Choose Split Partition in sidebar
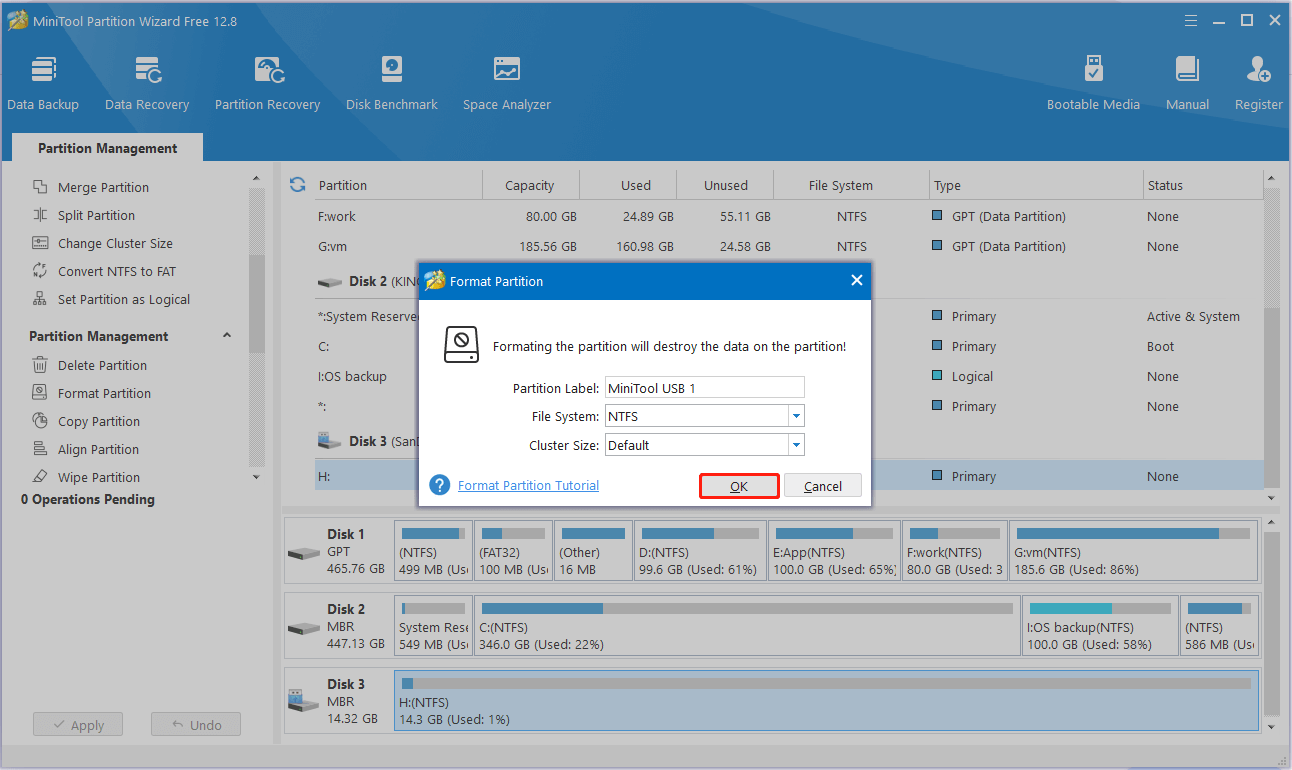The width and height of the screenshot is (1292, 770). pos(96,215)
